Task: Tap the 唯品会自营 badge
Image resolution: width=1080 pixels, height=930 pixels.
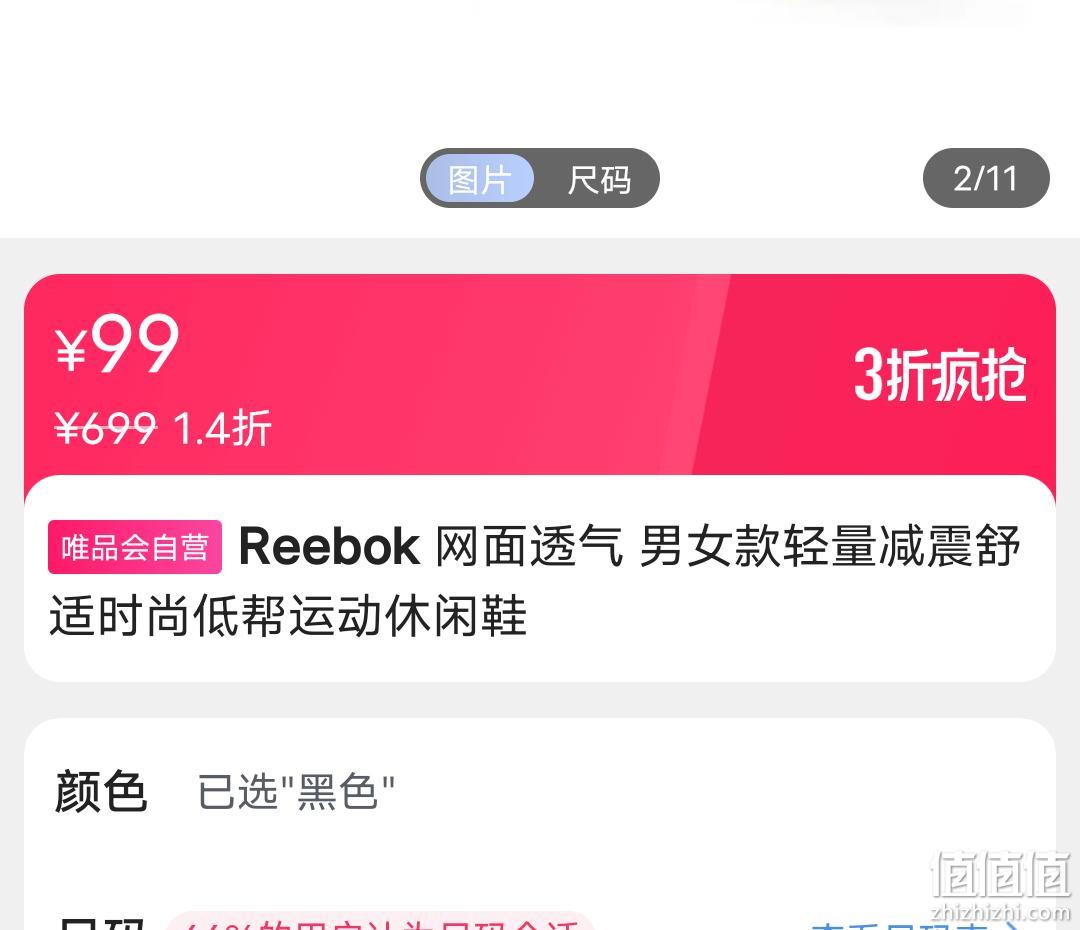Action: click(x=135, y=547)
